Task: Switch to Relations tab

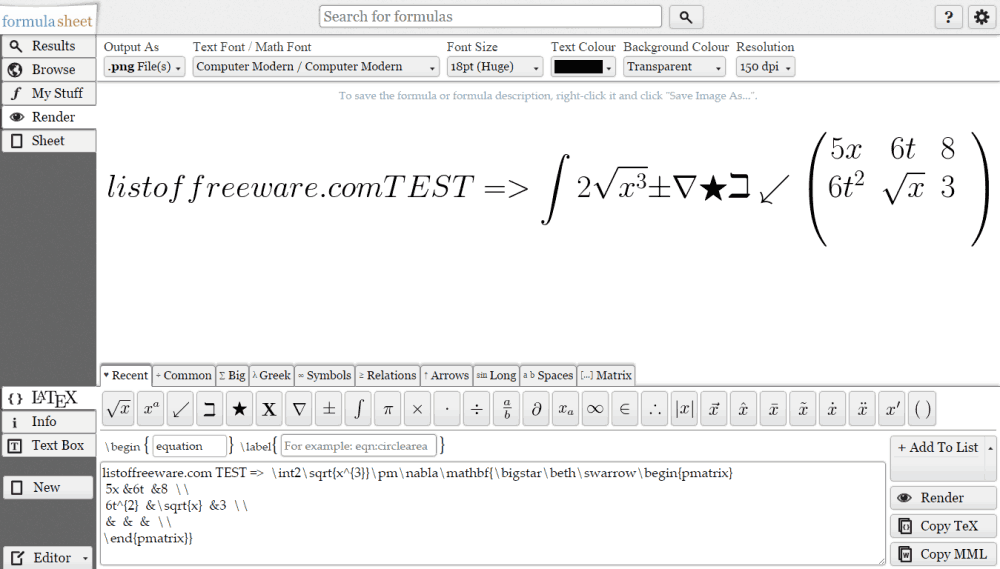Action: pos(387,376)
